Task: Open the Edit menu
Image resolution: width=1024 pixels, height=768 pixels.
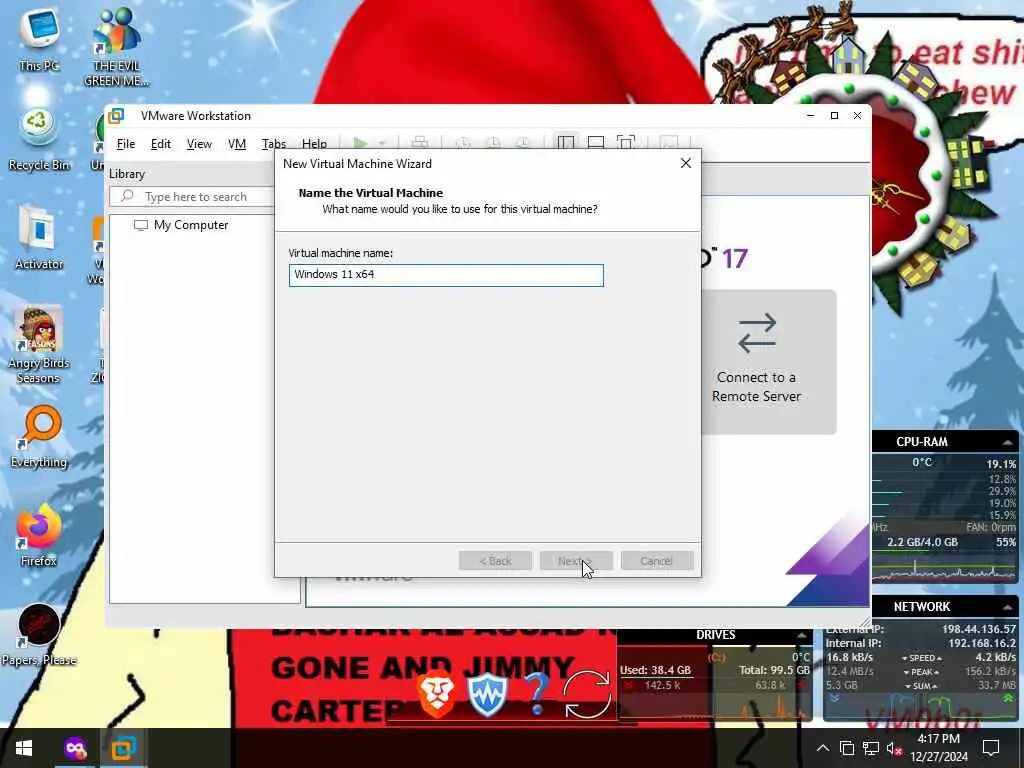Action: [x=161, y=144]
